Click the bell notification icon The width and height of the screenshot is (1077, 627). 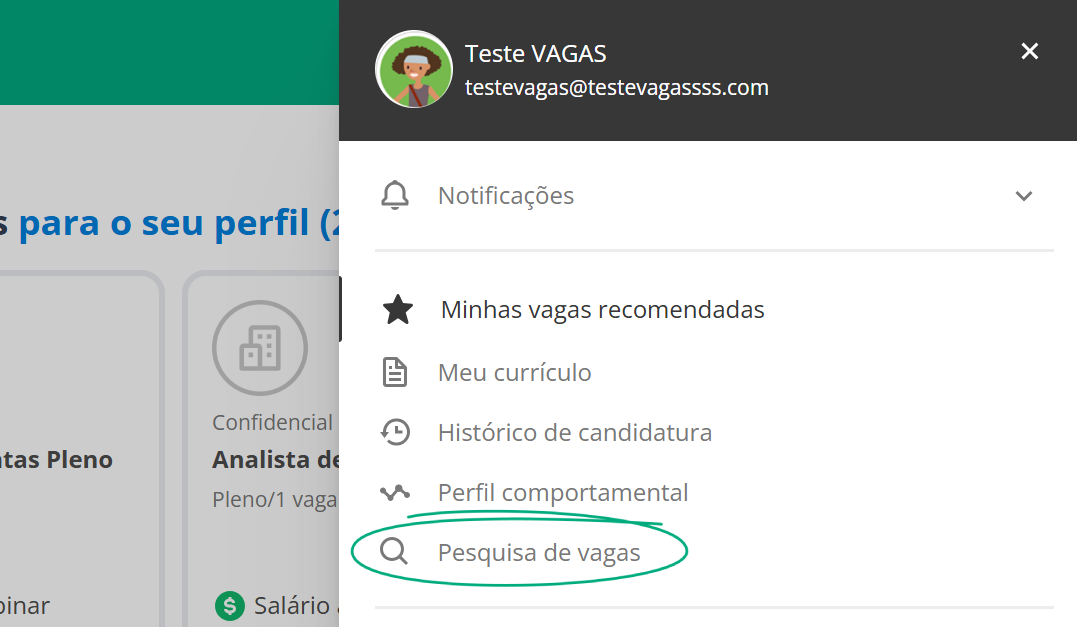click(x=395, y=196)
